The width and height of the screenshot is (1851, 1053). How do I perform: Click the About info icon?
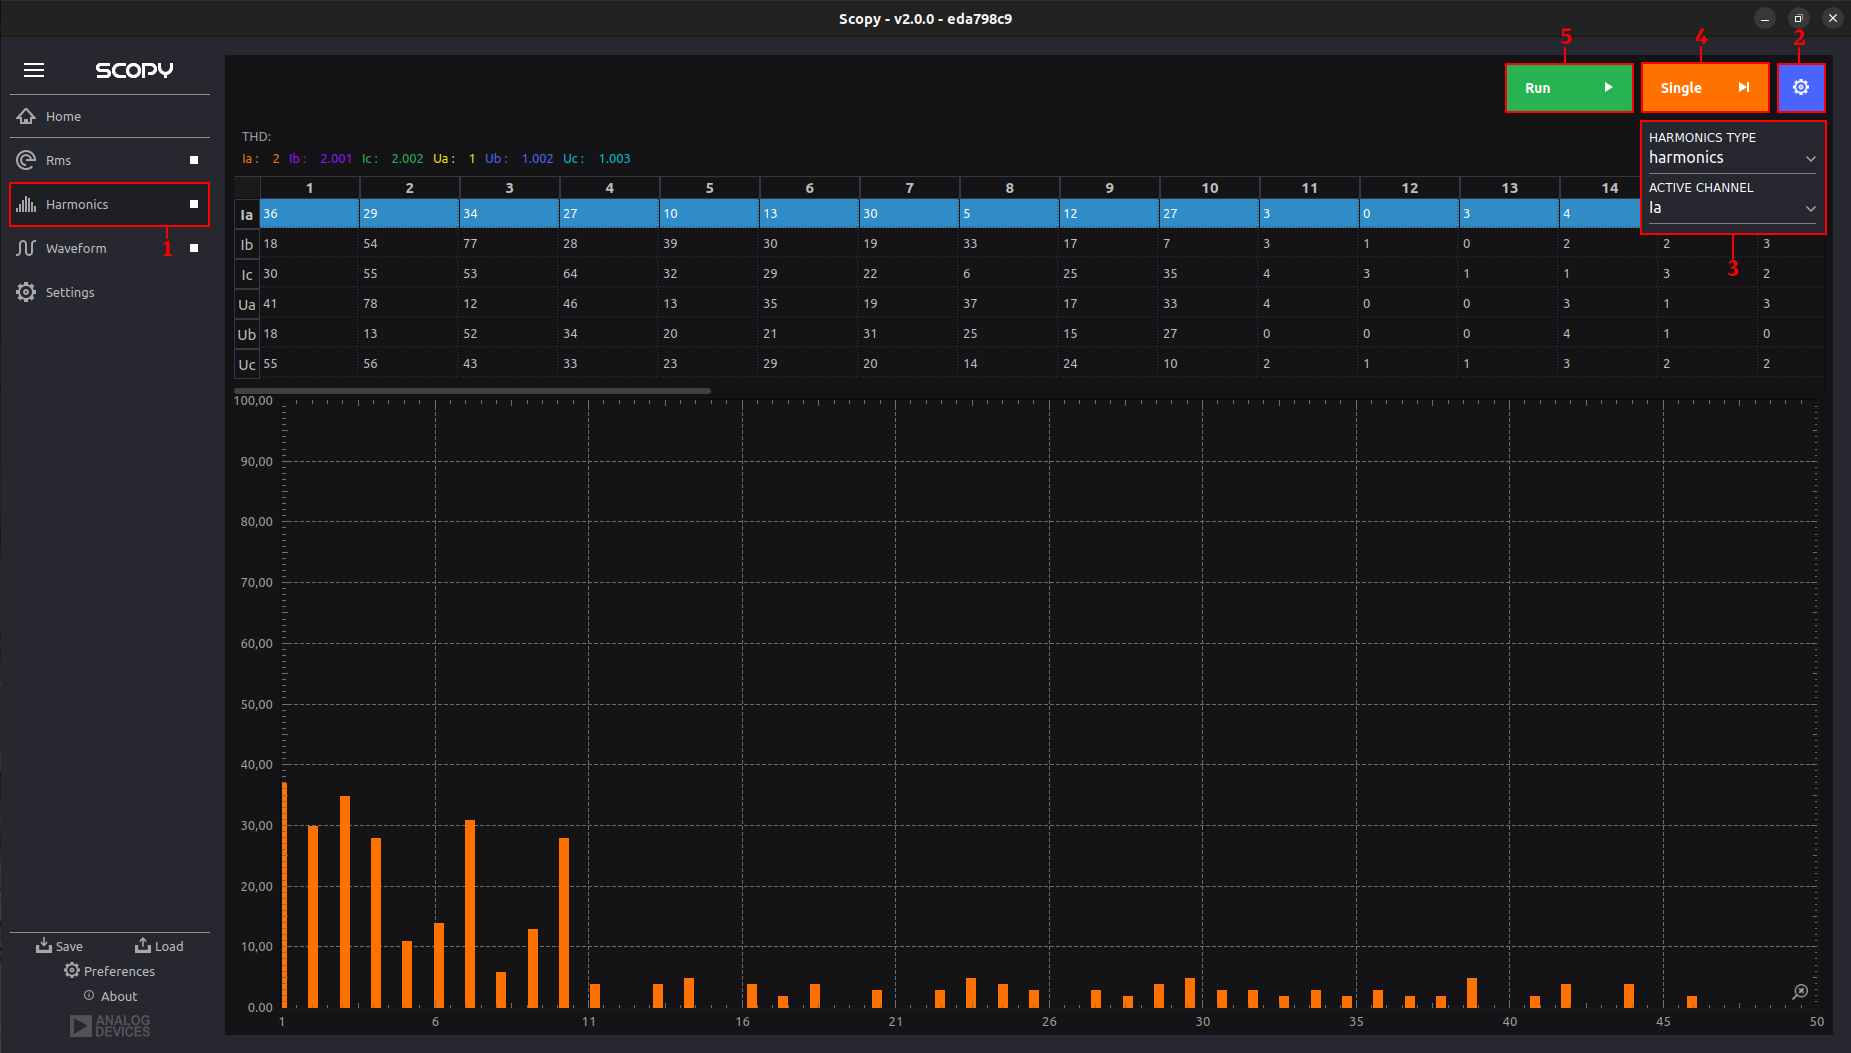coord(89,995)
